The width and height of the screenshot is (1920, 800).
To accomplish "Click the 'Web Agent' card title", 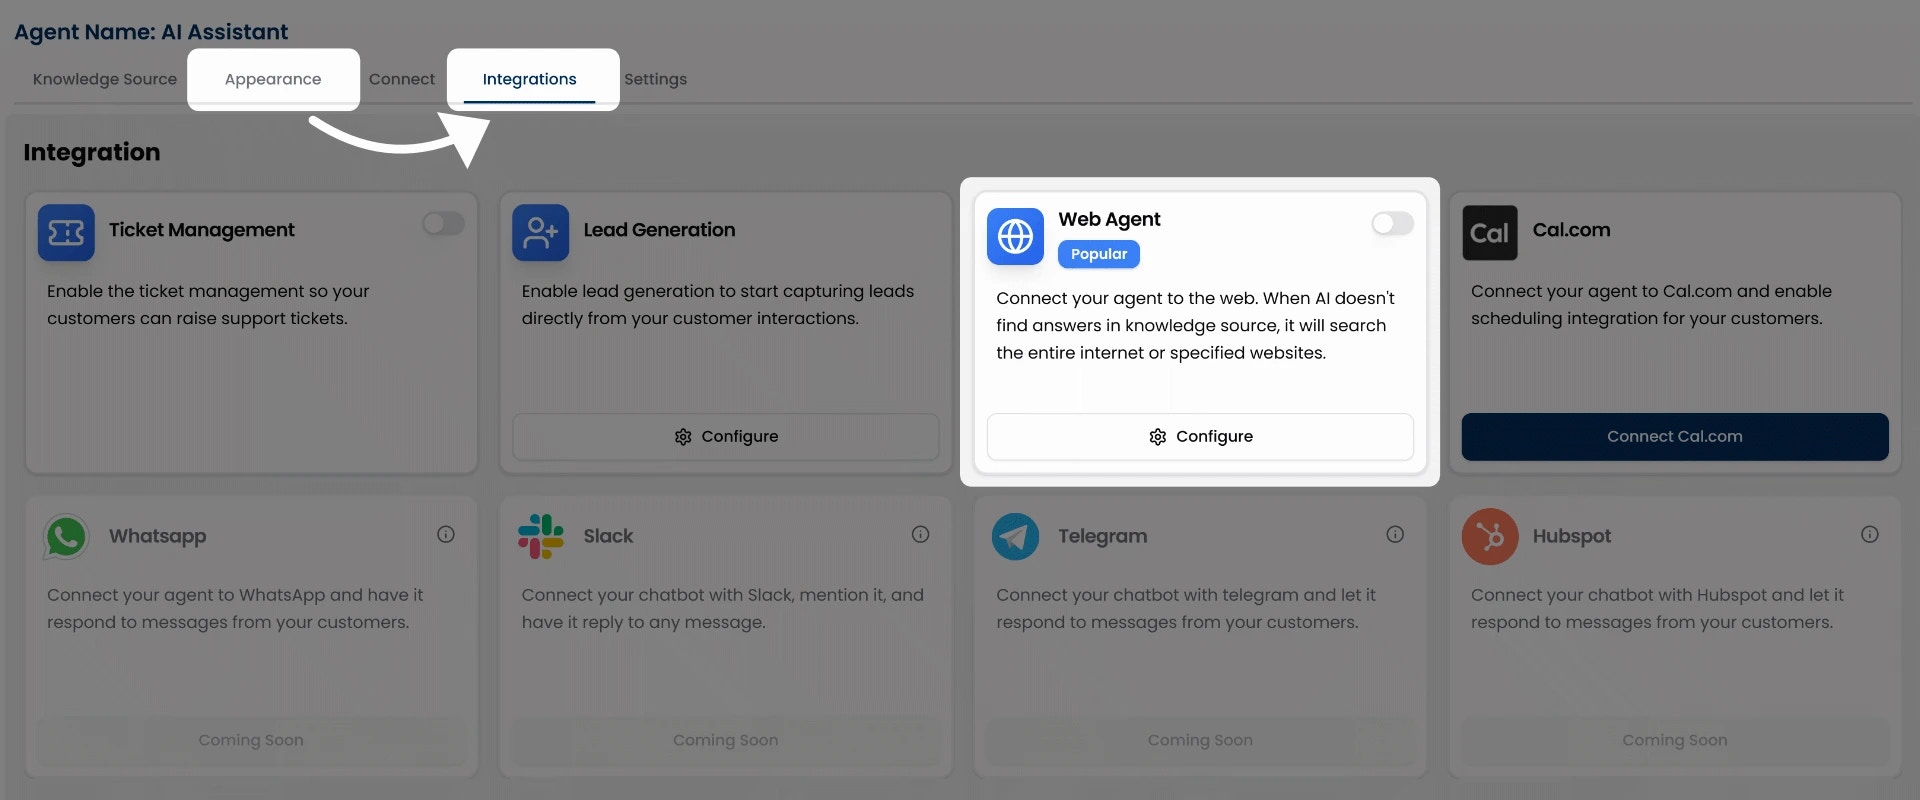I will pyautogui.click(x=1109, y=219).
